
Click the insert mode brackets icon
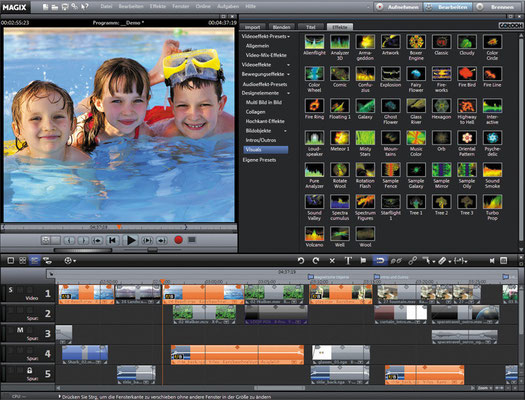click(459, 261)
